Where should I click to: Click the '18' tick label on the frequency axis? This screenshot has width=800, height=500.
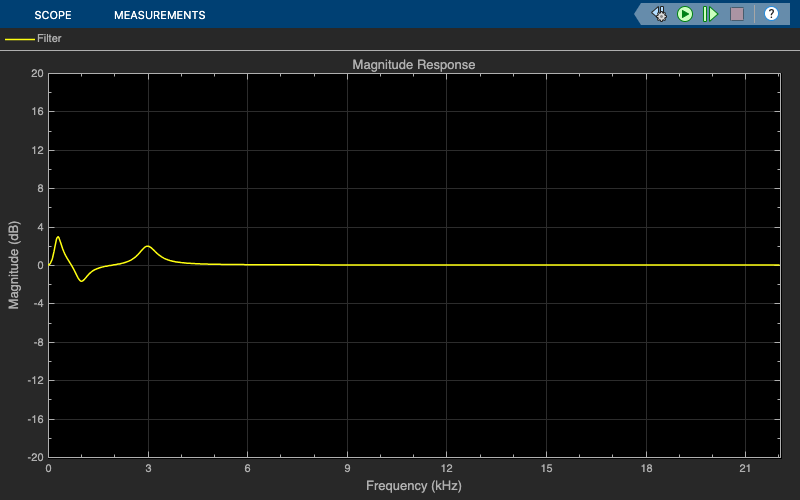(x=646, y=468)
